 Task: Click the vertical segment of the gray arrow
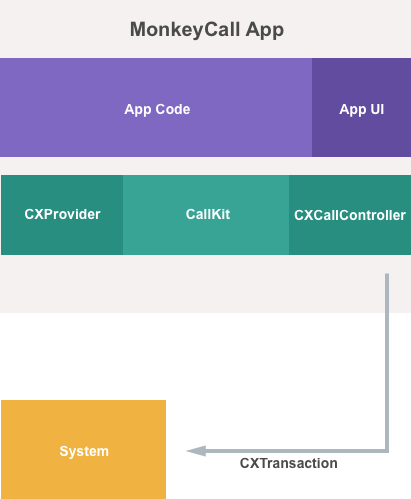387,362
